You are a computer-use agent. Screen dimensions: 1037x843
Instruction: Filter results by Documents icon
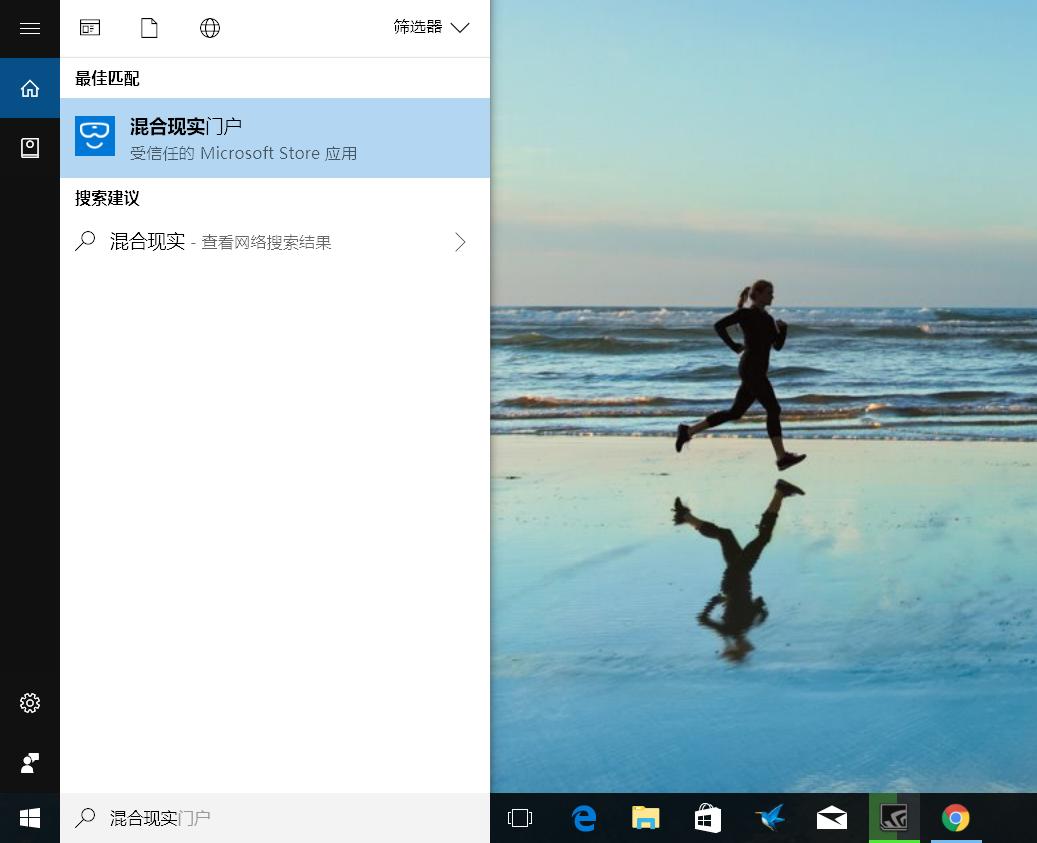pos(149,28)
